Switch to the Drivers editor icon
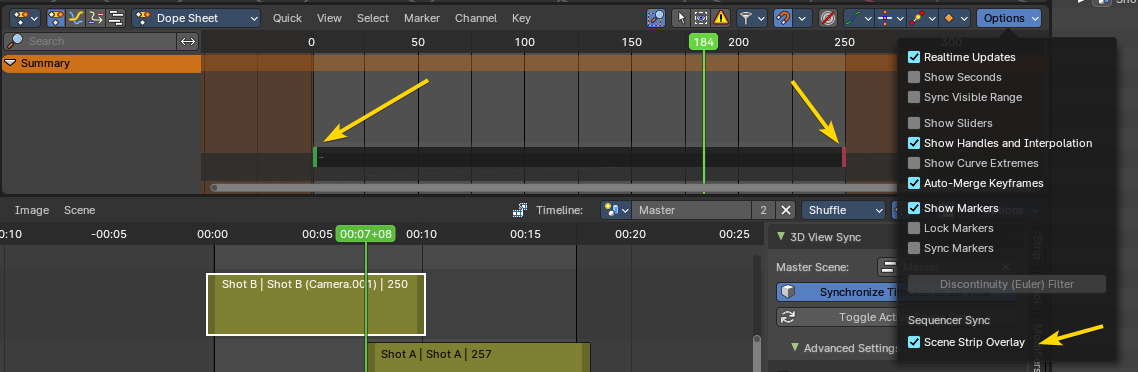 (96, 17)
